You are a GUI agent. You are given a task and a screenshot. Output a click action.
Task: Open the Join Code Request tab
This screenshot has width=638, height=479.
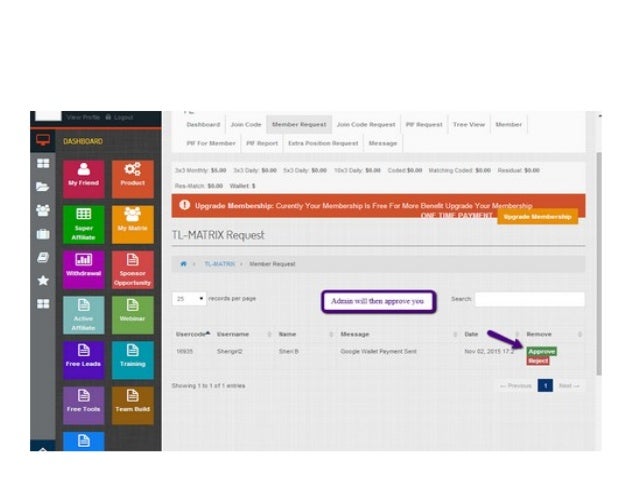tap(366, 125)
